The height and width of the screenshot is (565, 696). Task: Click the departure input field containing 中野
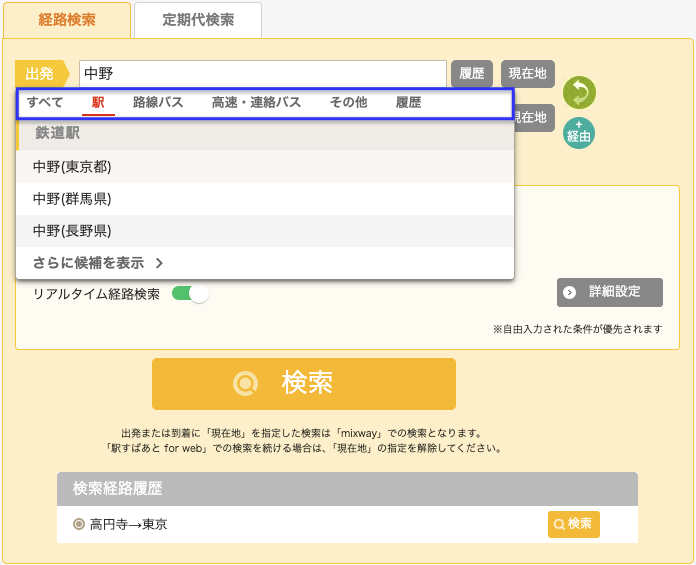point(263,74)
